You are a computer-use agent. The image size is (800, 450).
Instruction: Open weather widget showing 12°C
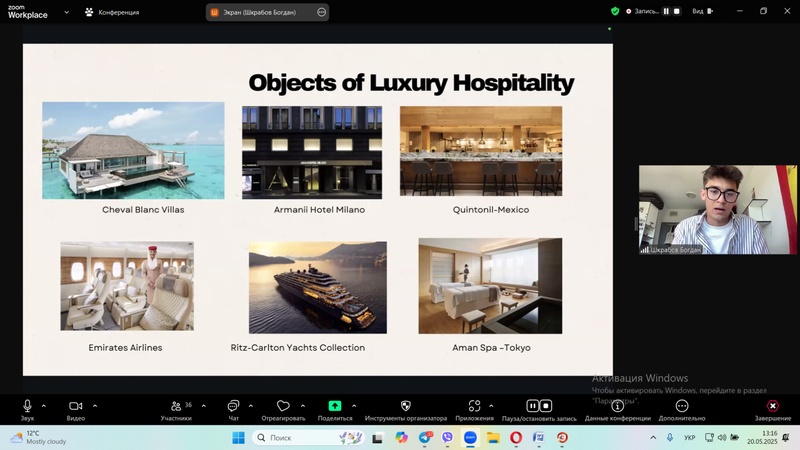pyautogui.click(x=39, y=438)
